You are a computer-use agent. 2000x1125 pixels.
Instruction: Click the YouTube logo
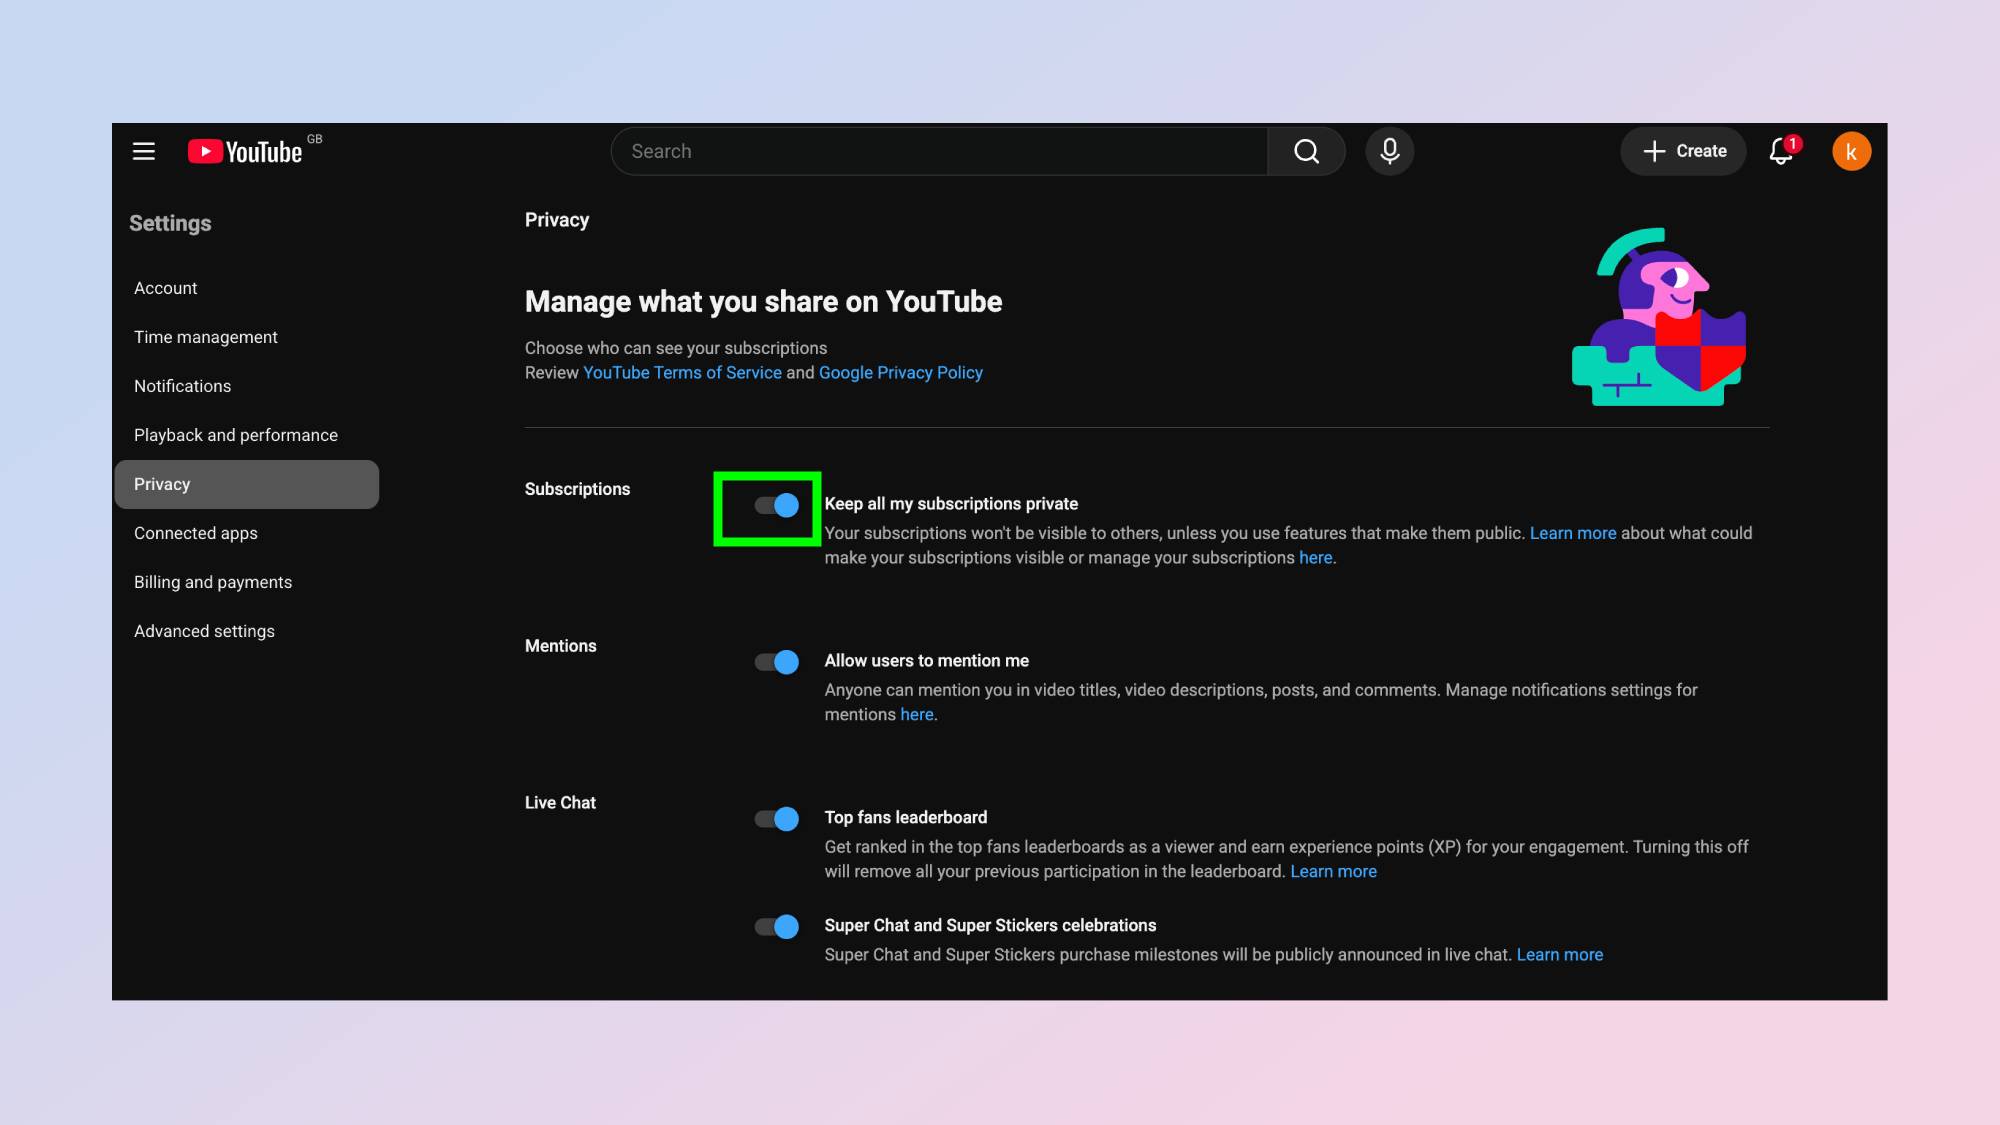coord(245,151)
